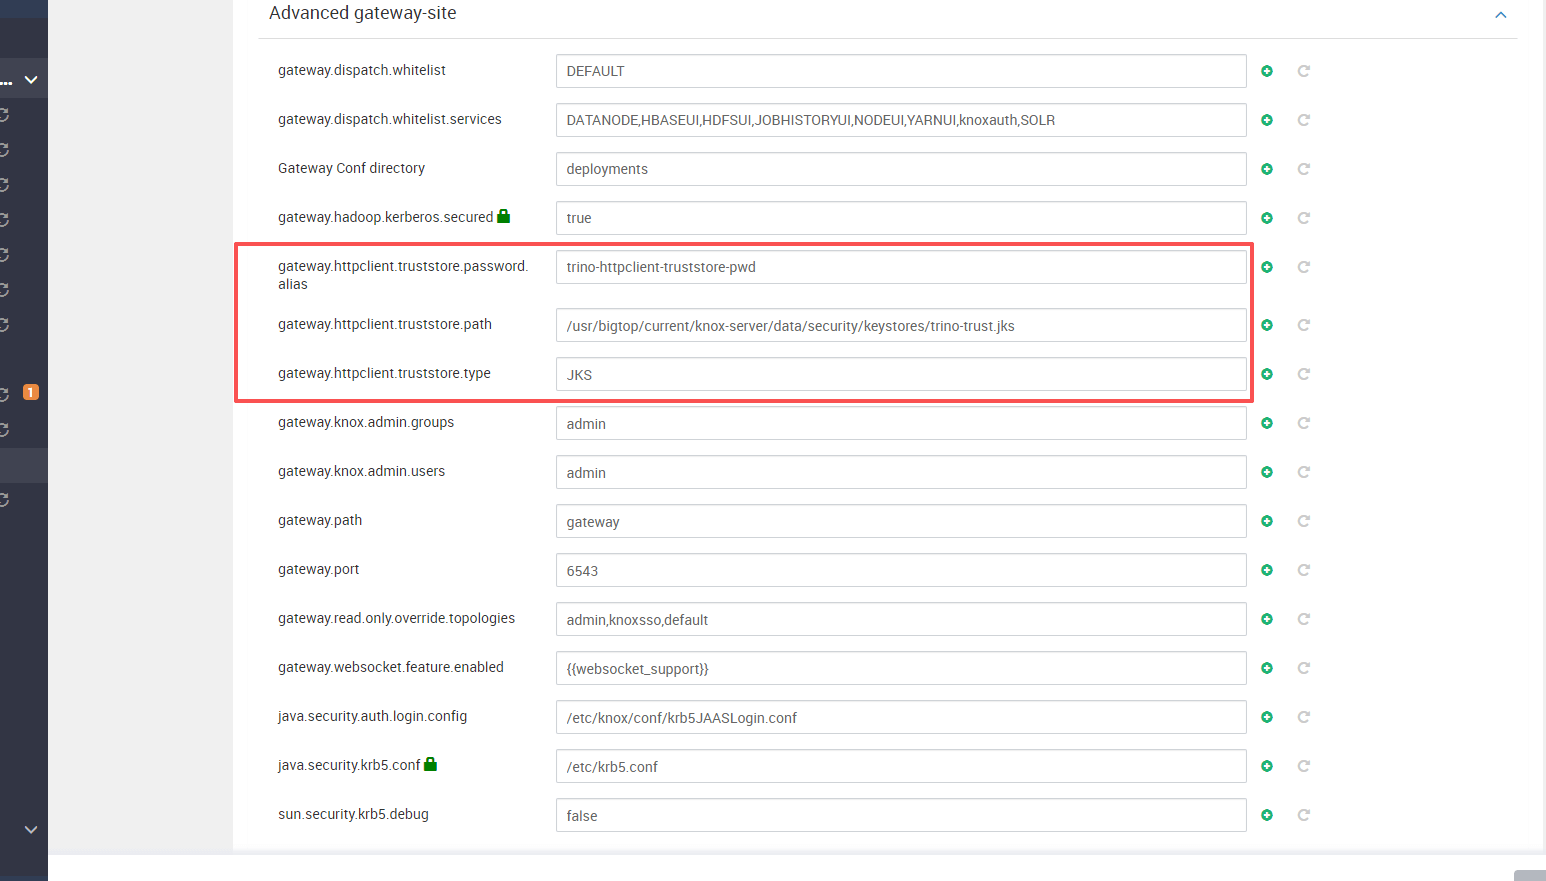The image size is (1546, 881).
Task: Edit gateway.knox.admin.groups field
Action: coord(901,423)
